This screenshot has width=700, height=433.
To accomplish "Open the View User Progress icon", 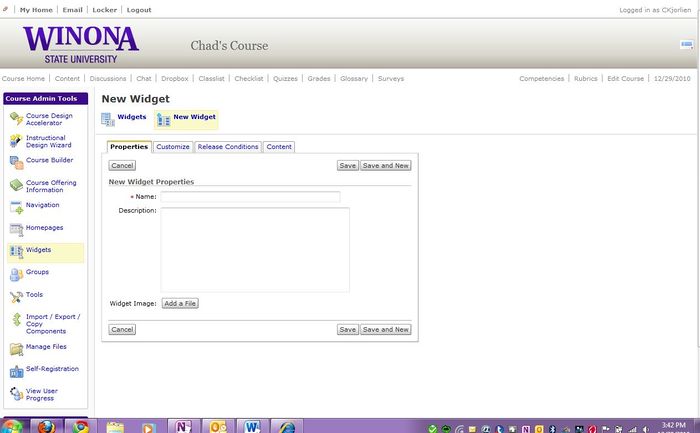I will 15,394.
